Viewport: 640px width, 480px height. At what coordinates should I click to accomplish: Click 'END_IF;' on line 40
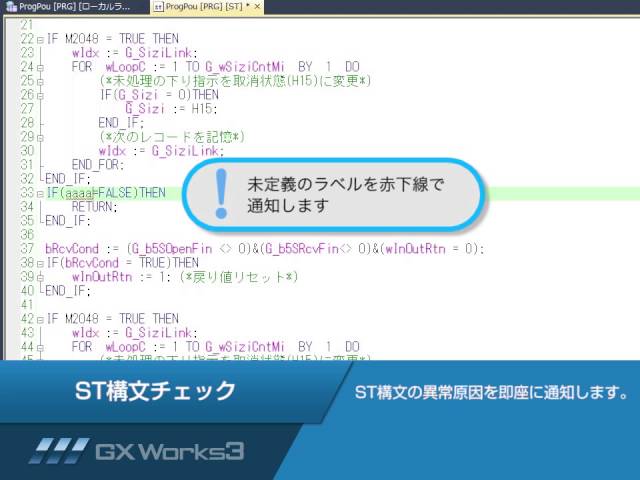[68, 291]
